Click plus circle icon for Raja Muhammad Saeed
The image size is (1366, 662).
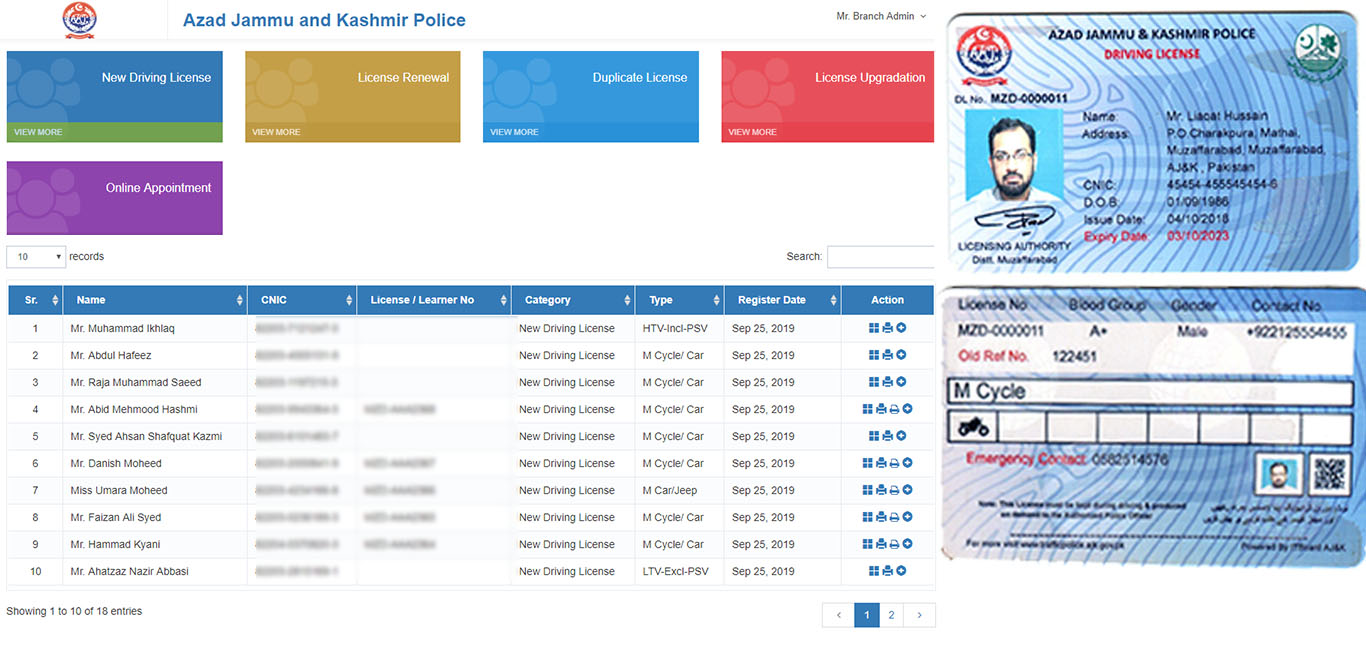(x=901, y=382)
